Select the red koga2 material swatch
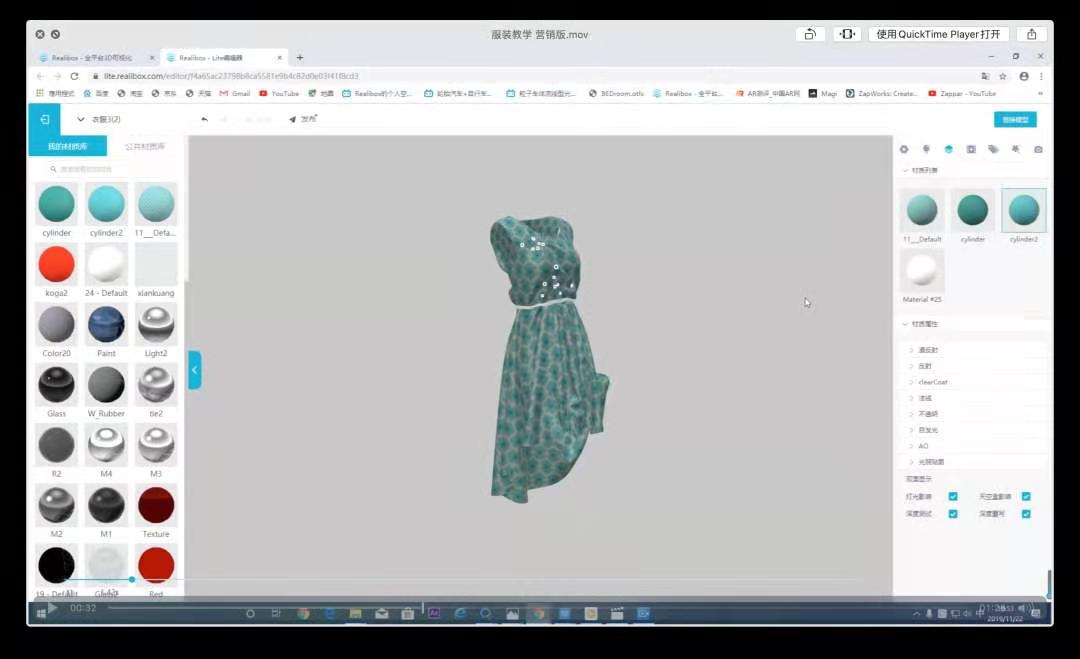Viewport: 1080px width, 659px height. pyautogui.click(x=56, y=265)
